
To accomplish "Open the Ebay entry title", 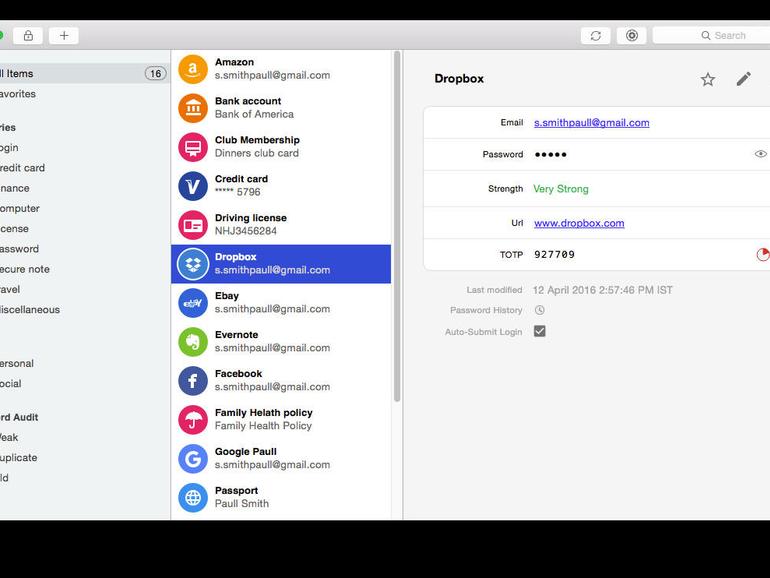I will [x=227, y=296].
